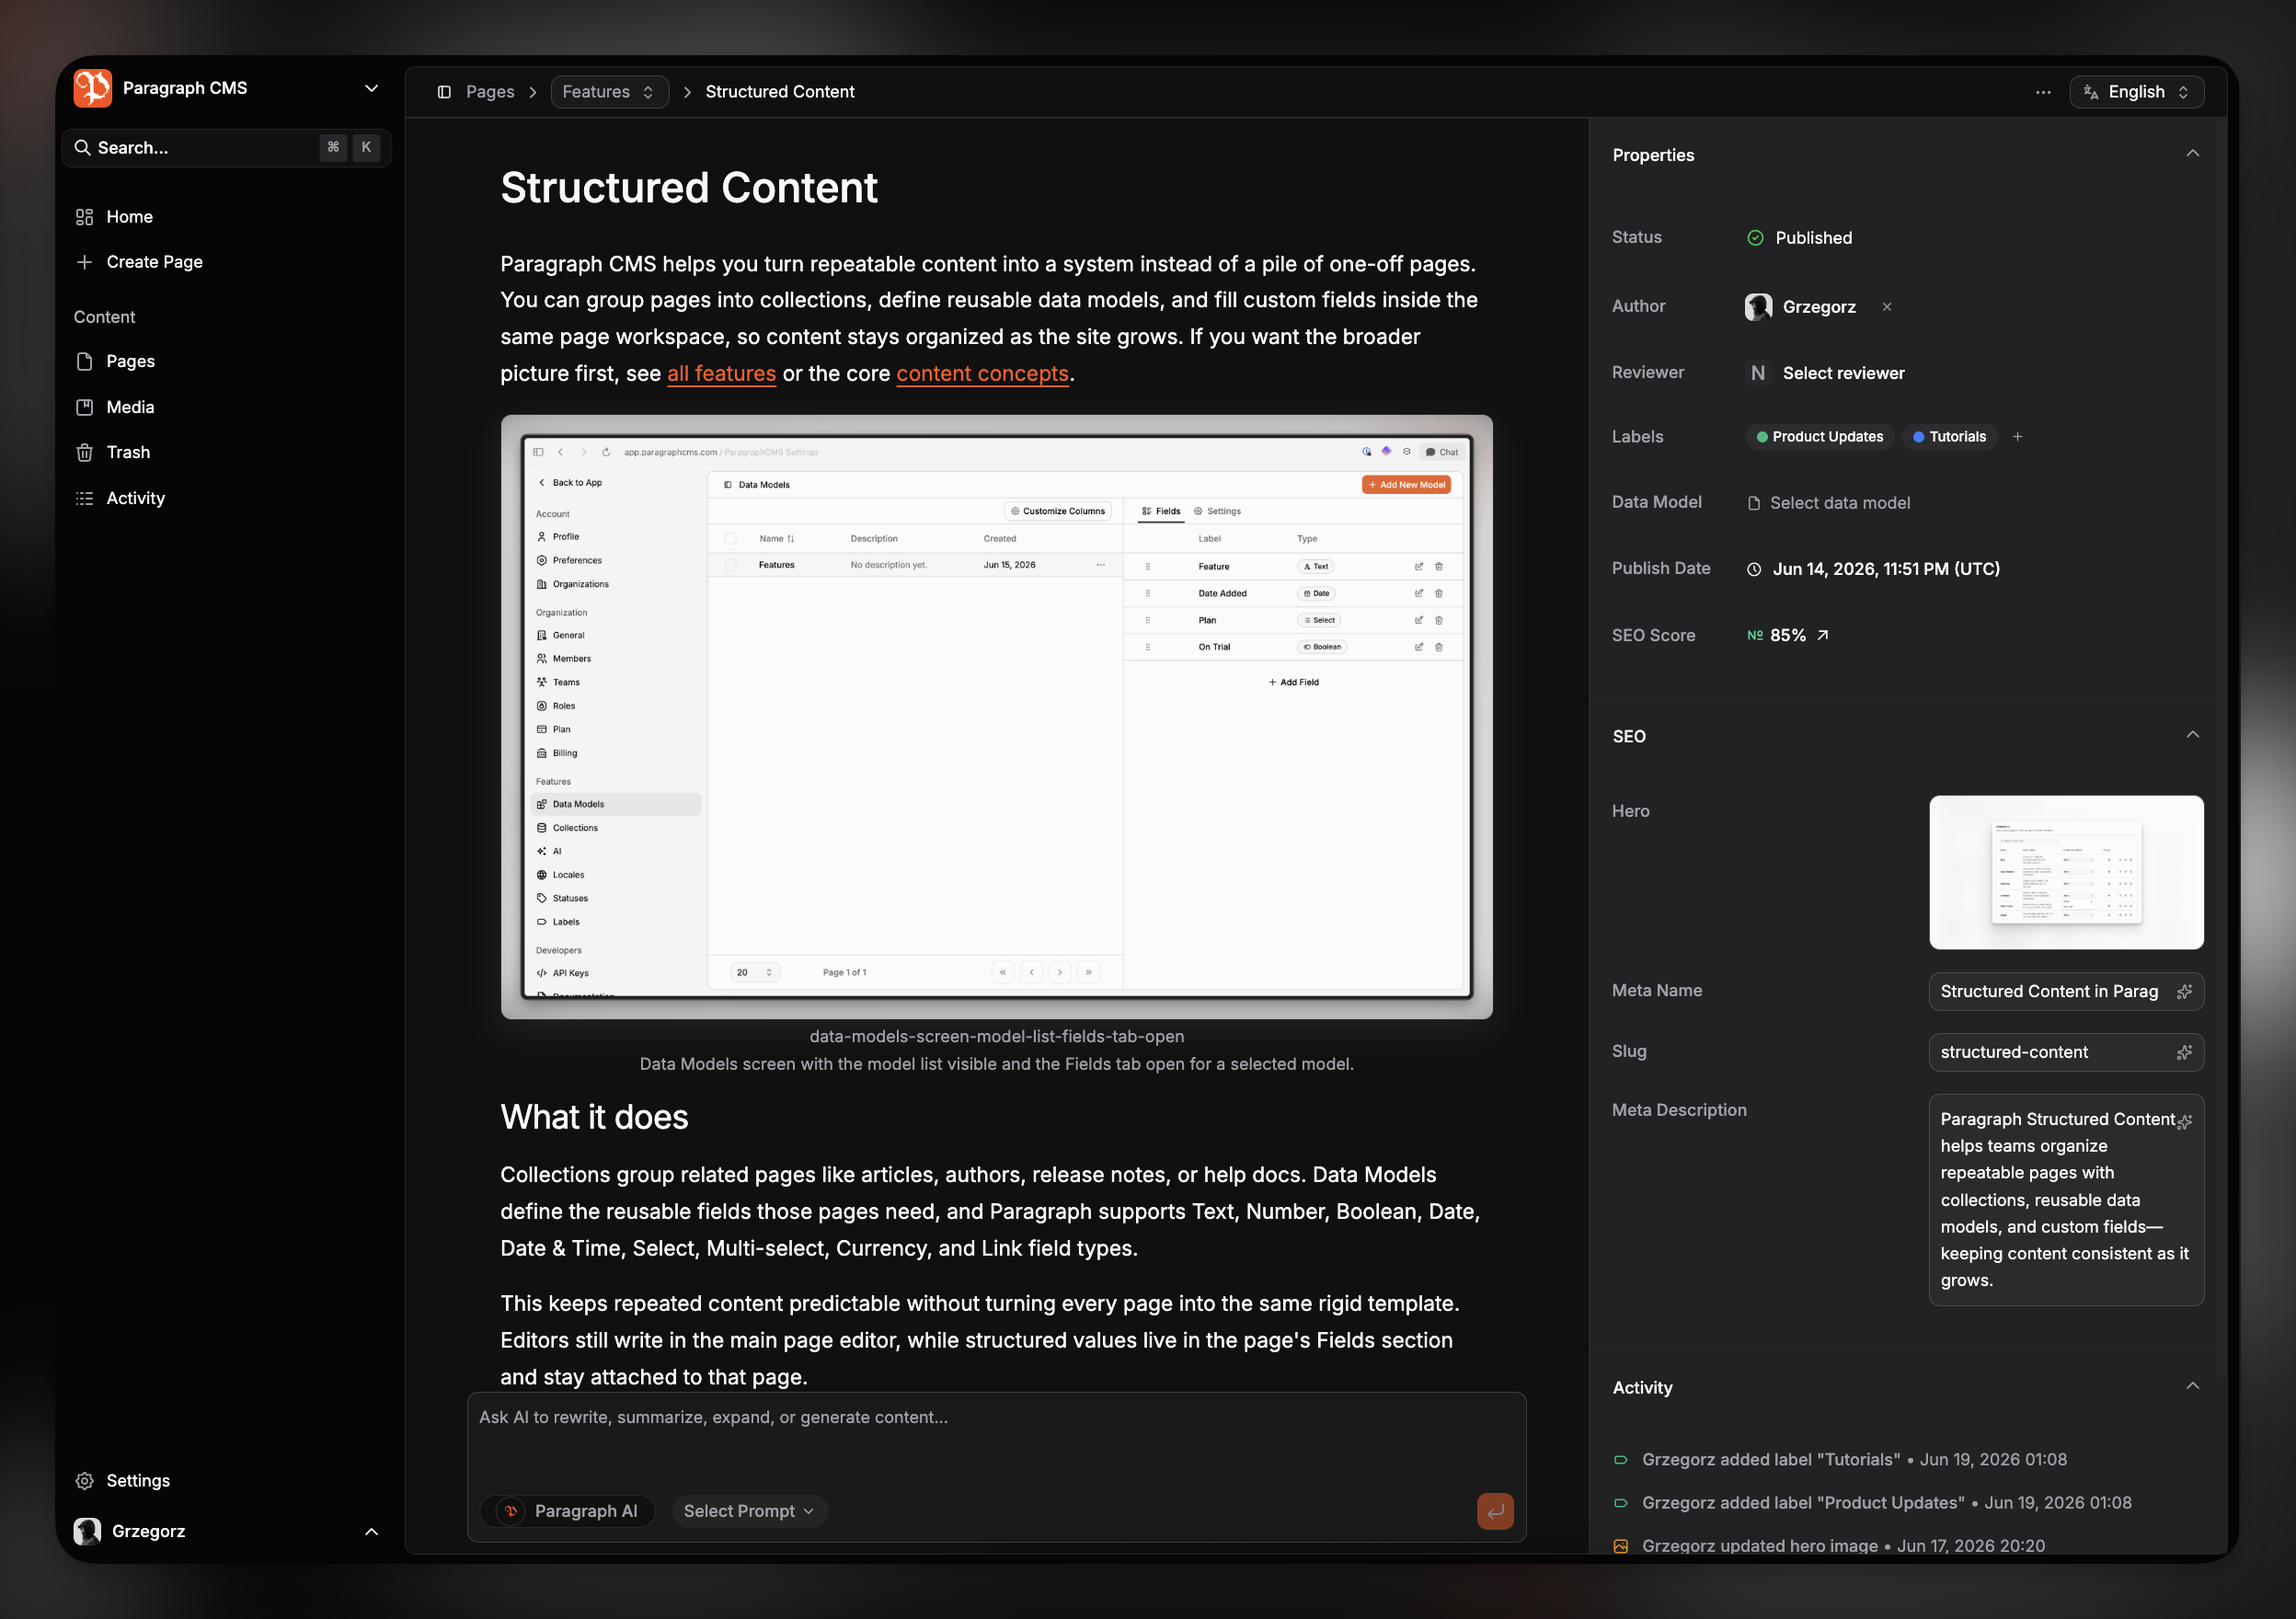Click the Product Updates label
The height and width of the screenshot is (1619, 2296).
tap(1819, 437)
